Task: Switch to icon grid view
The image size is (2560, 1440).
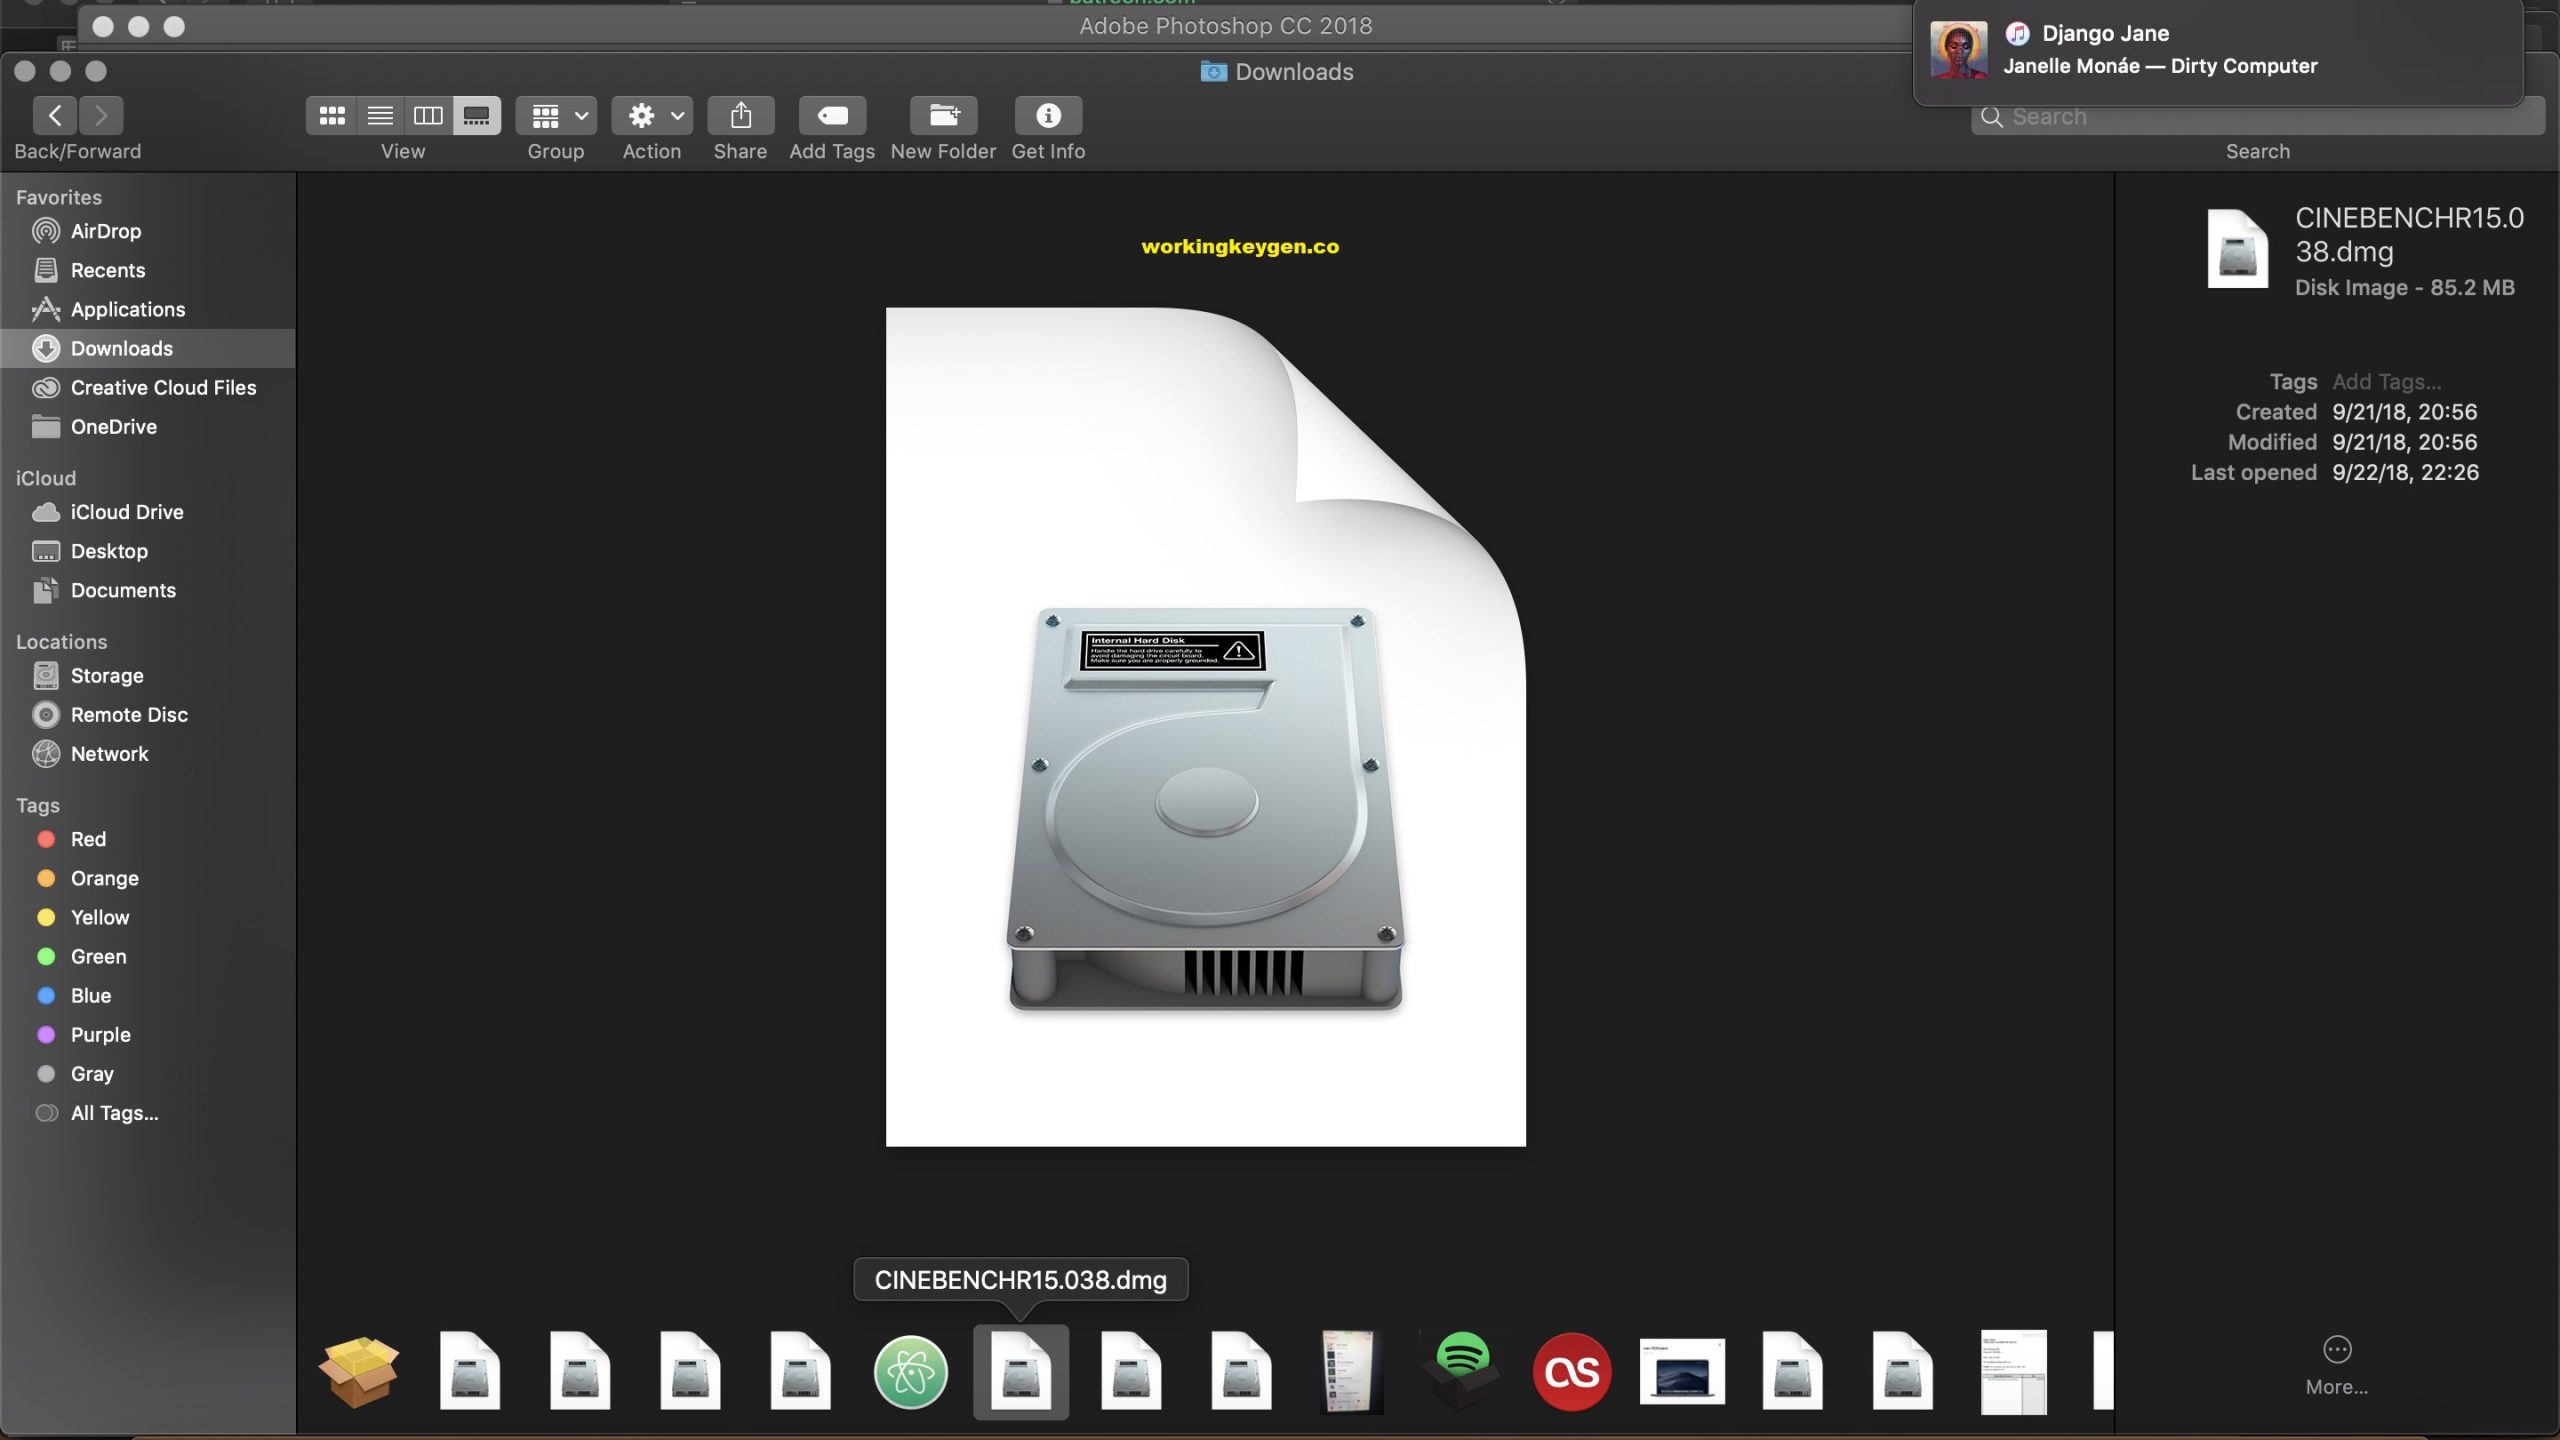Action: (x=331, y=115)
